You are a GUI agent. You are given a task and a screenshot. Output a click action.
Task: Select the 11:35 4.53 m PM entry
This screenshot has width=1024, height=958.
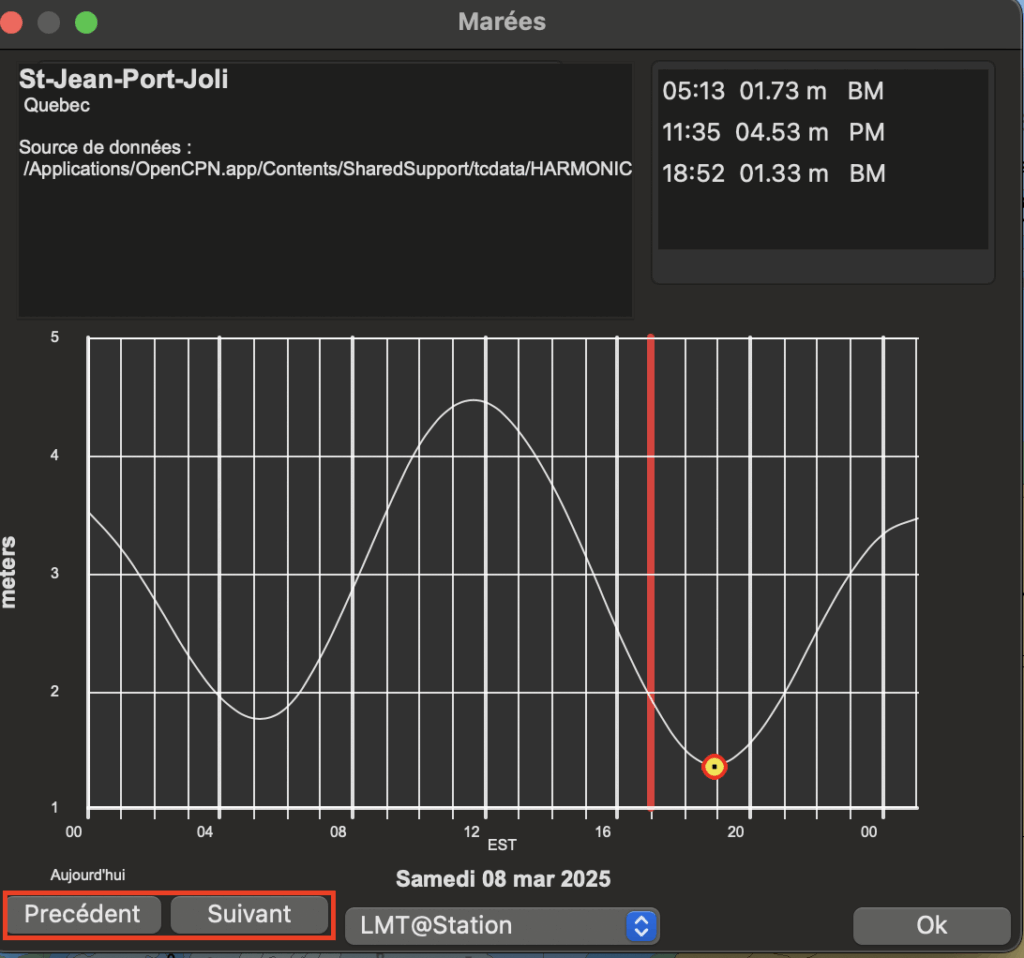[773, 132]
